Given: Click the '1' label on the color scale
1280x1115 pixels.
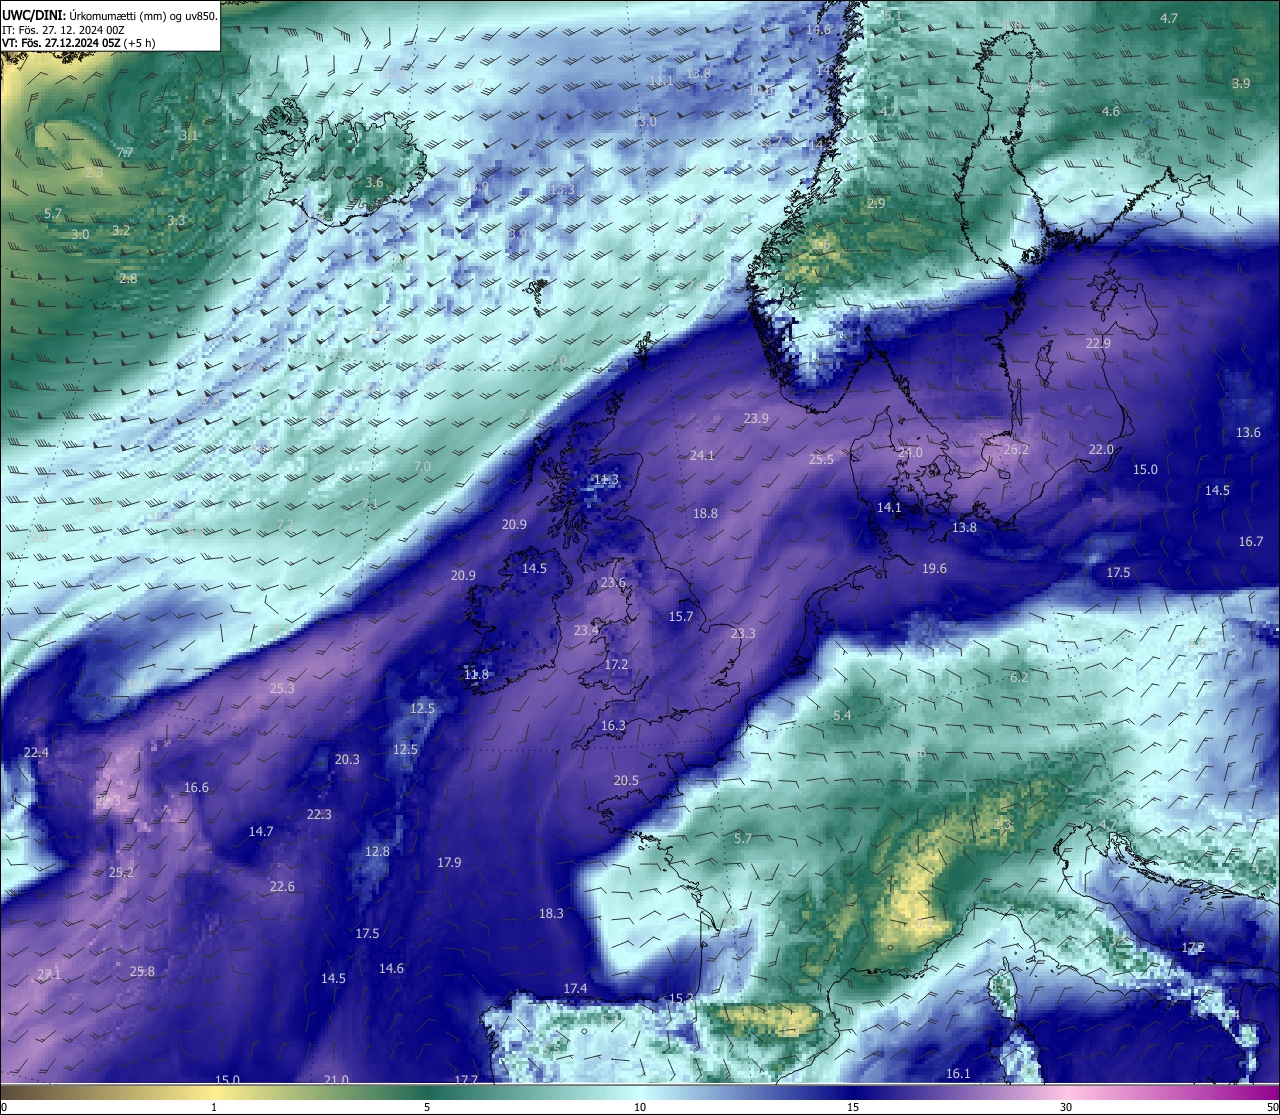Looking at the screenshot, I should point(214,1107).
